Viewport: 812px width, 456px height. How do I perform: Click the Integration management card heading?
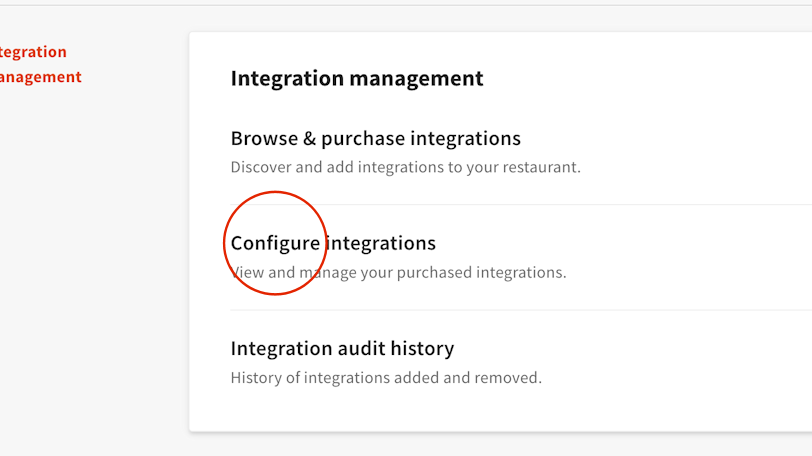(357, 78)
